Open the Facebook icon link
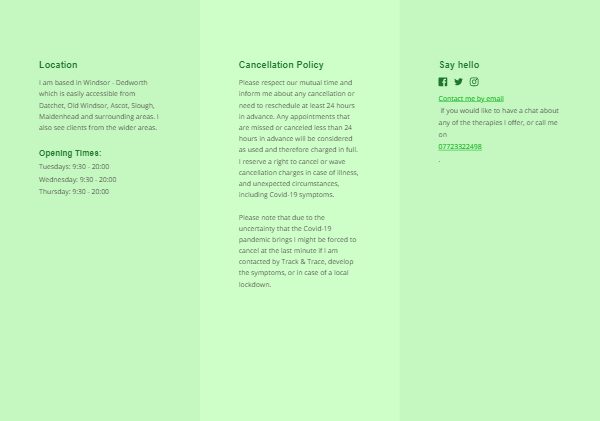600x421 pixels. click(x=443, y=82)
